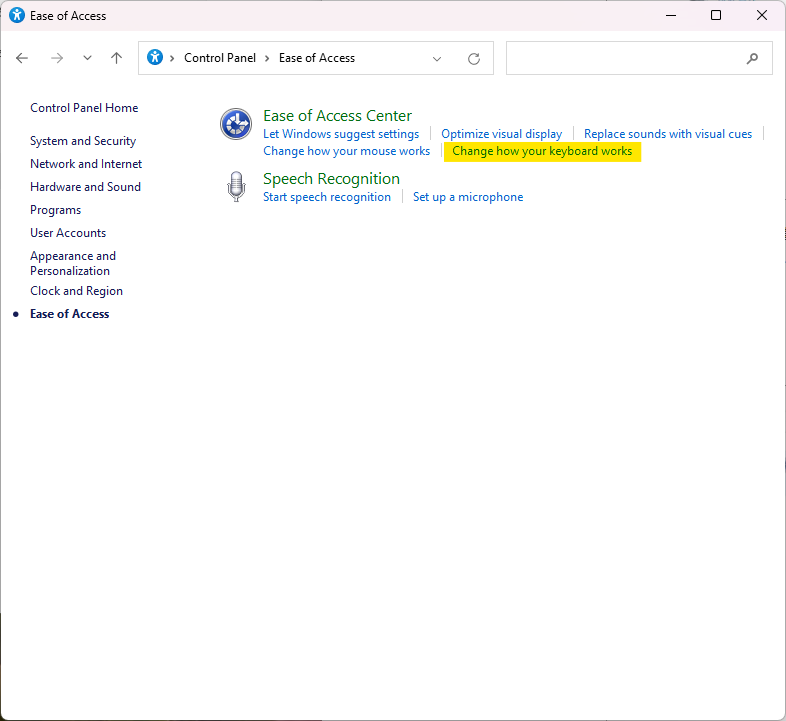Open Hardware and Sound category
The image size is (786, 721).
85,187
